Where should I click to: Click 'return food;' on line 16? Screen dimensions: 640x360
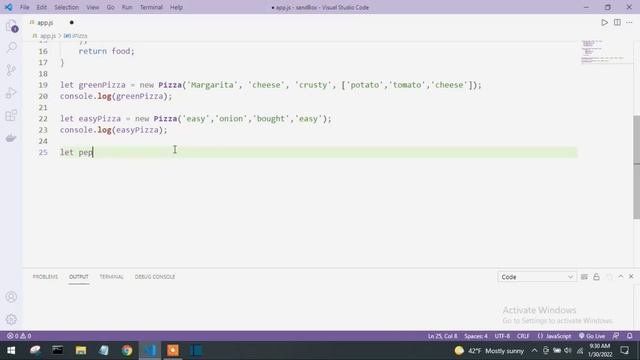point(106,51)
